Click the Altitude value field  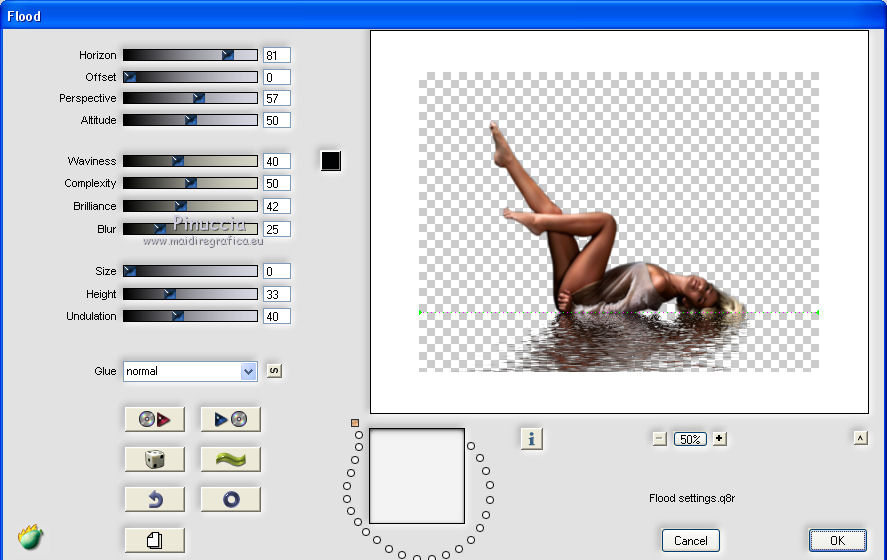(277, 120)
